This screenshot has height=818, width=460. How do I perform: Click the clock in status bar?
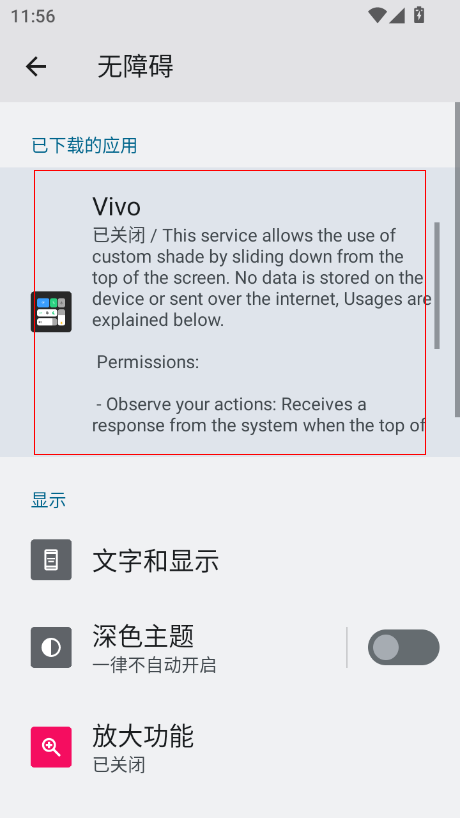(33, 16)
